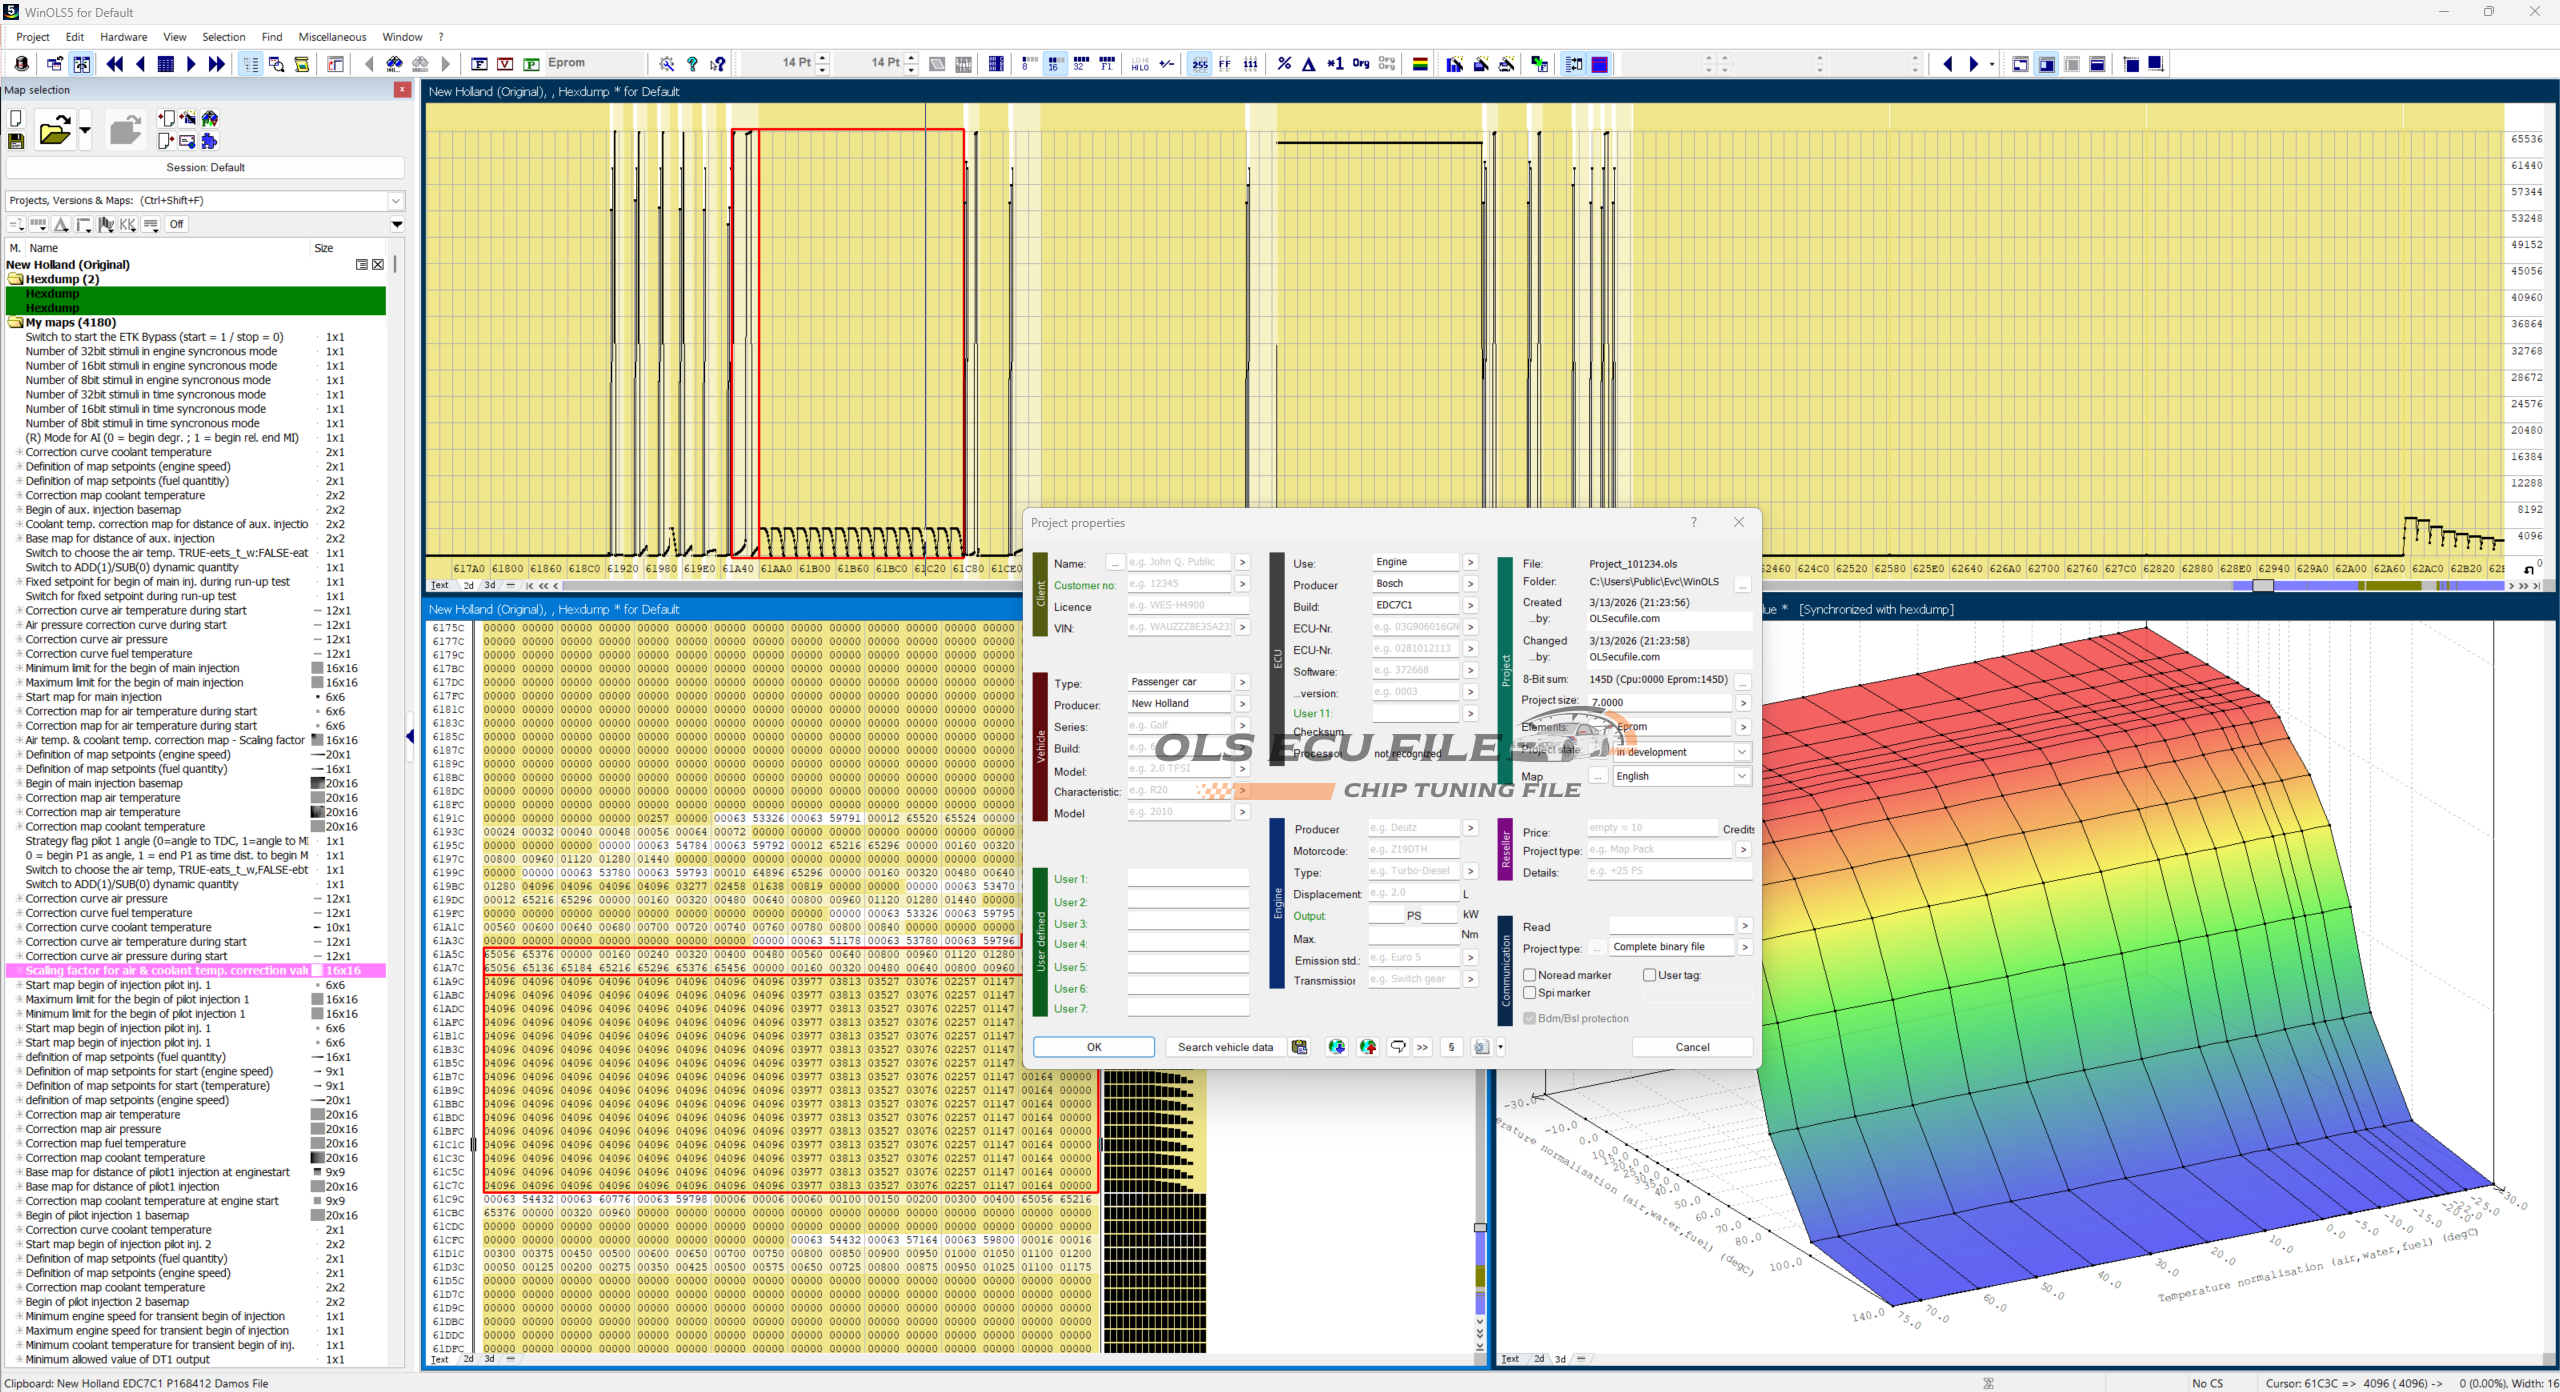Click the fast-forward double arrow icon

[x=216, y=64]
